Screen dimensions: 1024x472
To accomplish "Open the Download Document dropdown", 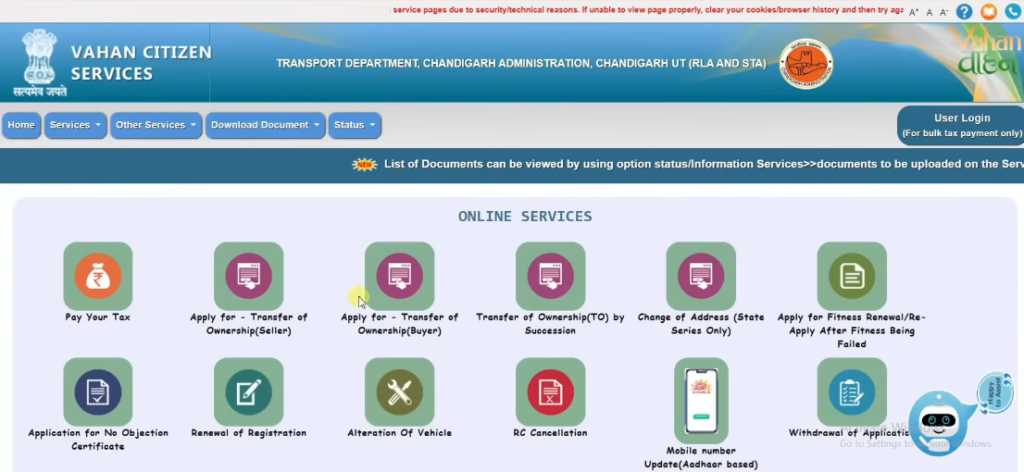I will 265,125.
